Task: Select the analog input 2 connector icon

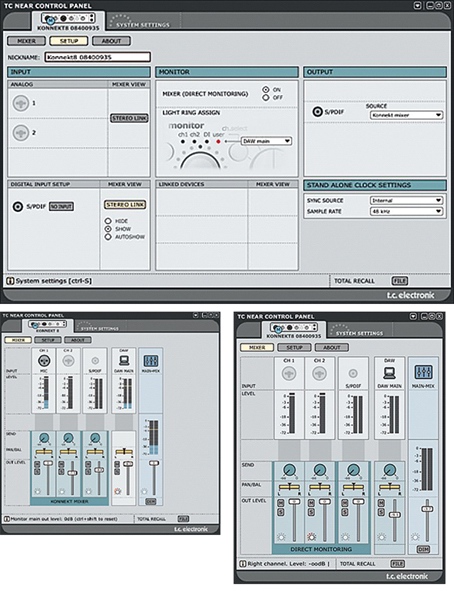Action: tap(21, 133)
